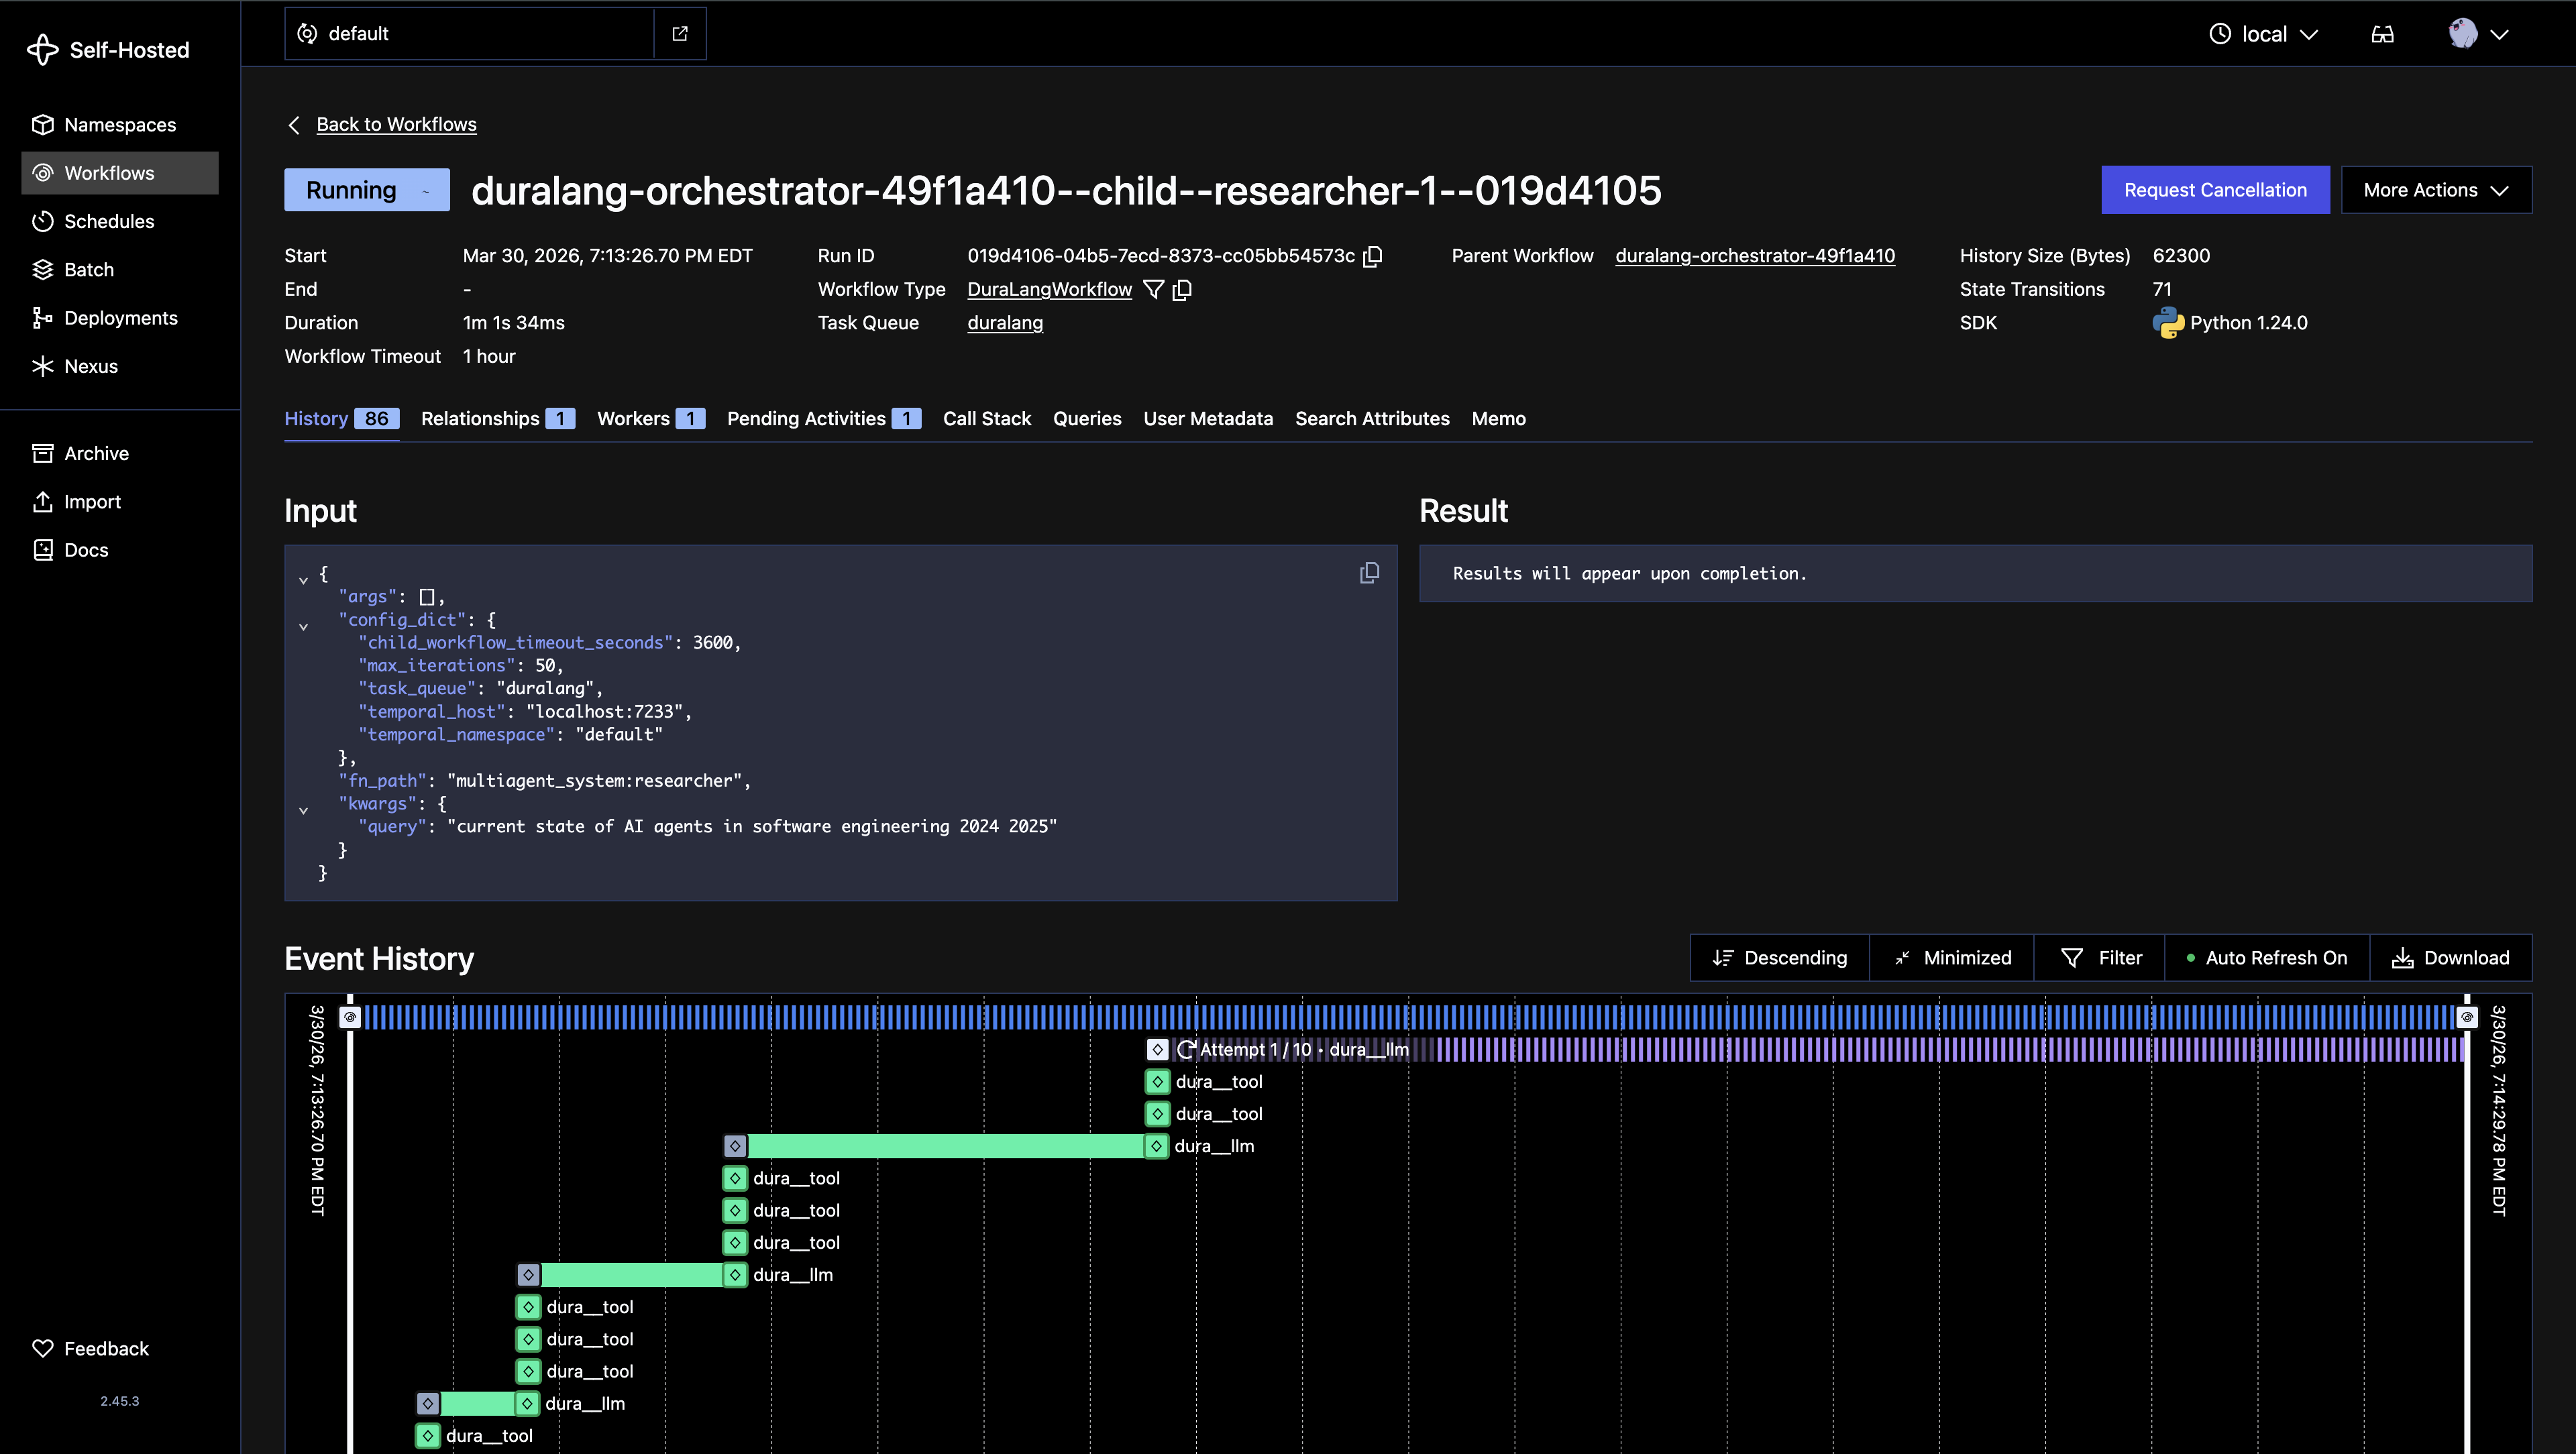Go back to Workflows list
The width and height of the screenshot is (2576, 1454).
[396, 124]
